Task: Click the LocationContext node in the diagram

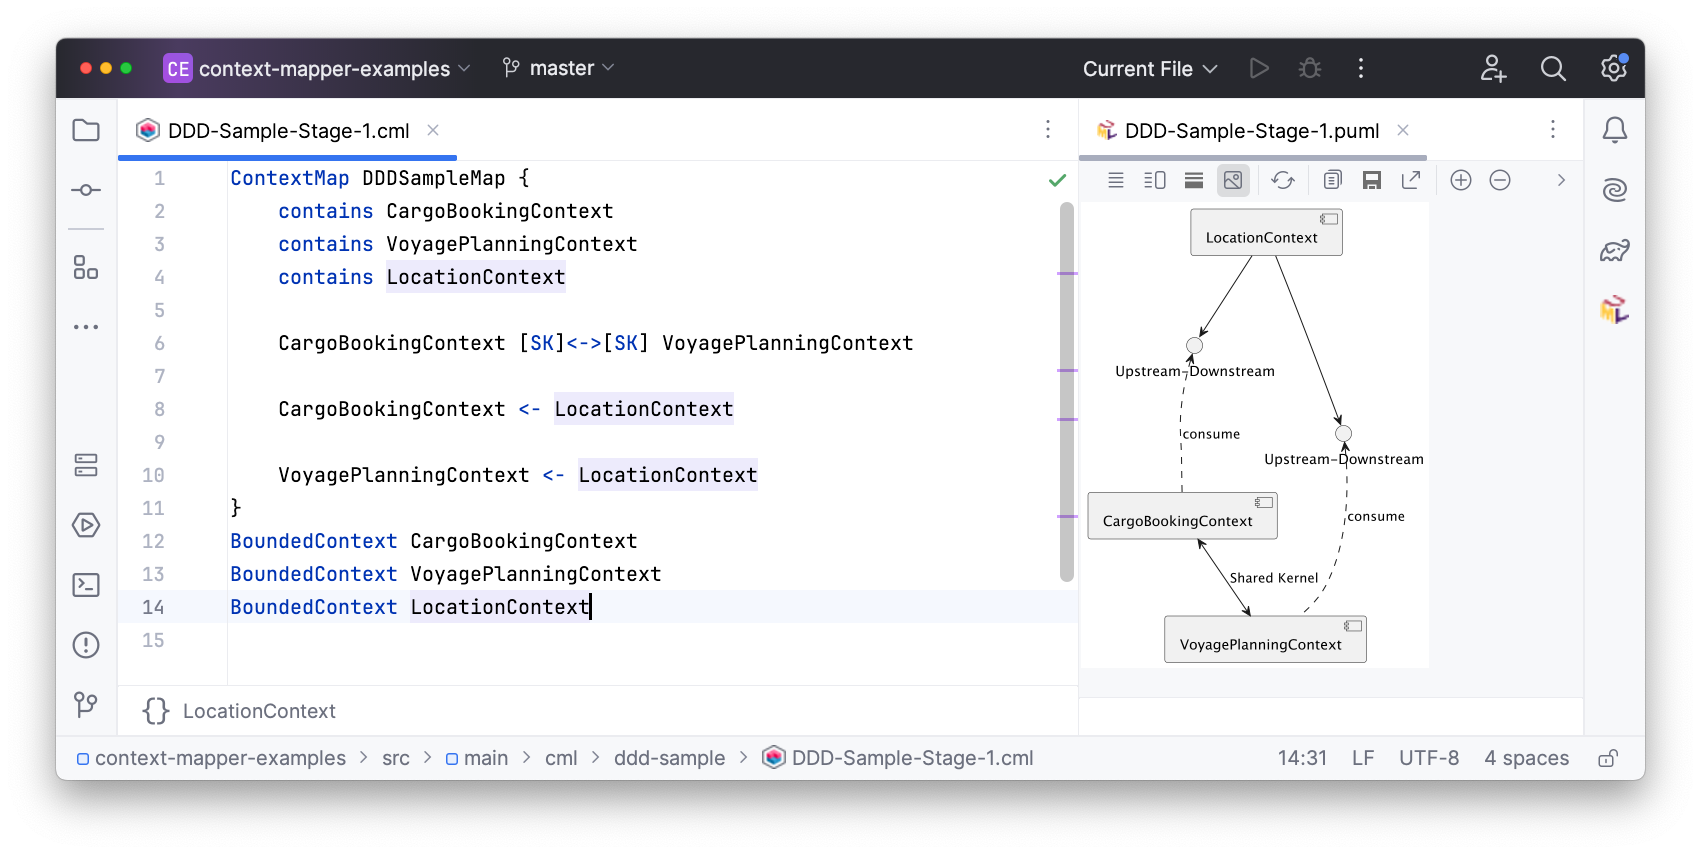Action: click(1266, 232)
